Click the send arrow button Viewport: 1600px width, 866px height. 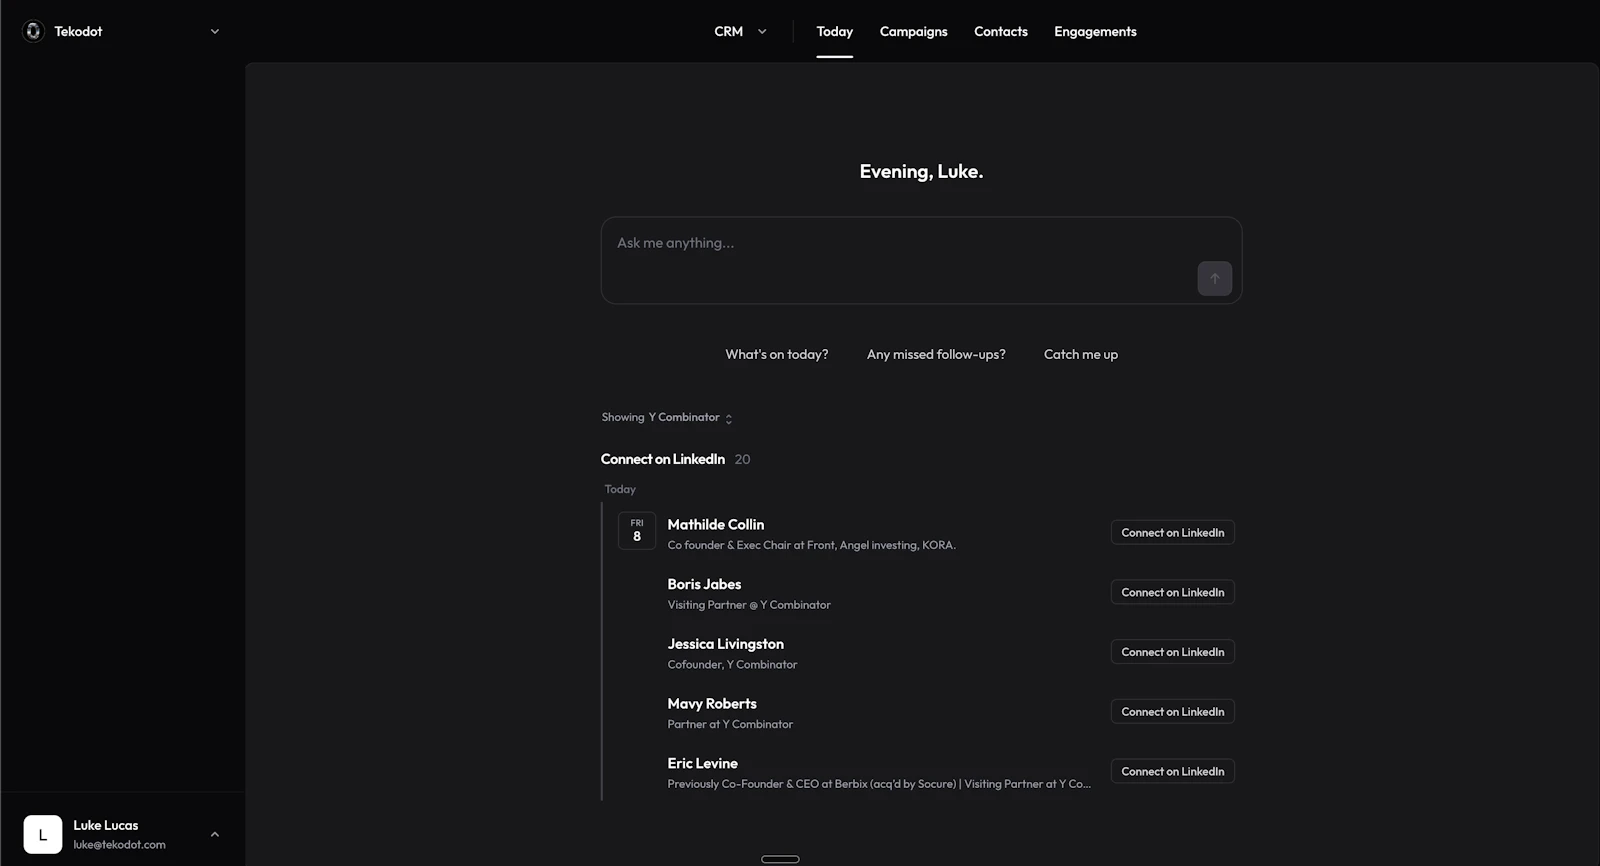click(1214, 278)
